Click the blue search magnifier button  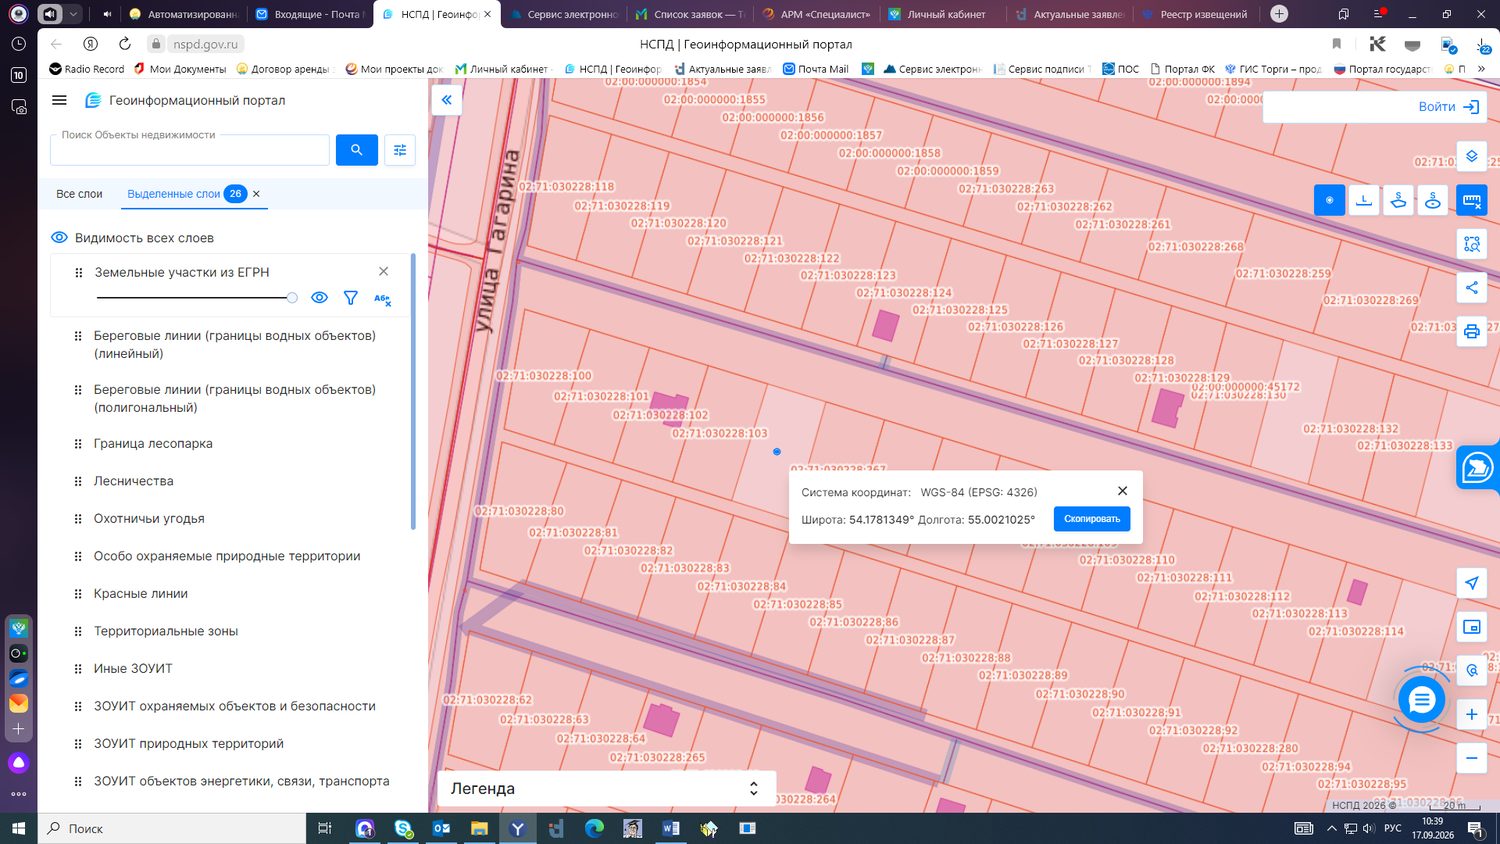click(x=357, y=150)
